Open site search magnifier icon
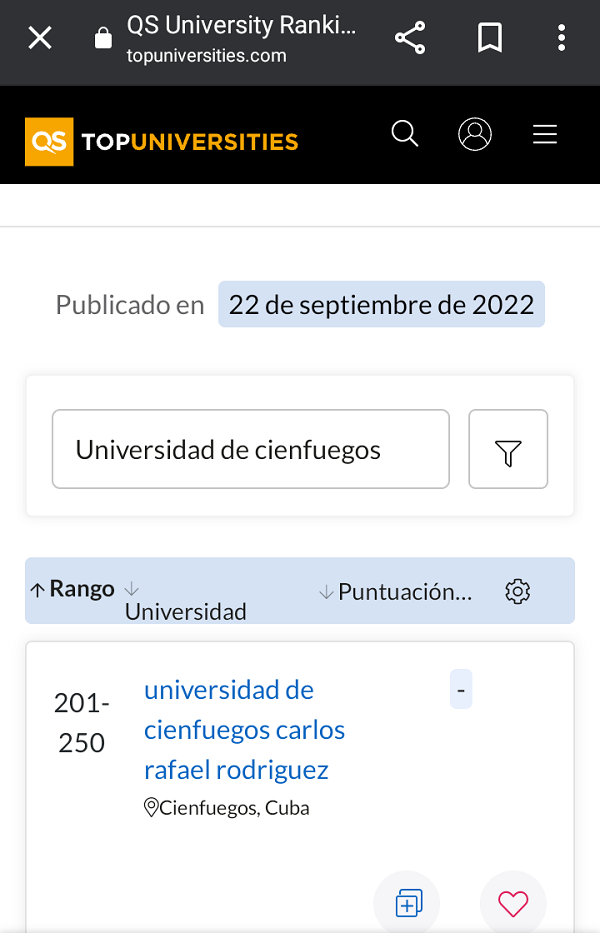Screen dimensions: 600x933 tap(405, 133)
